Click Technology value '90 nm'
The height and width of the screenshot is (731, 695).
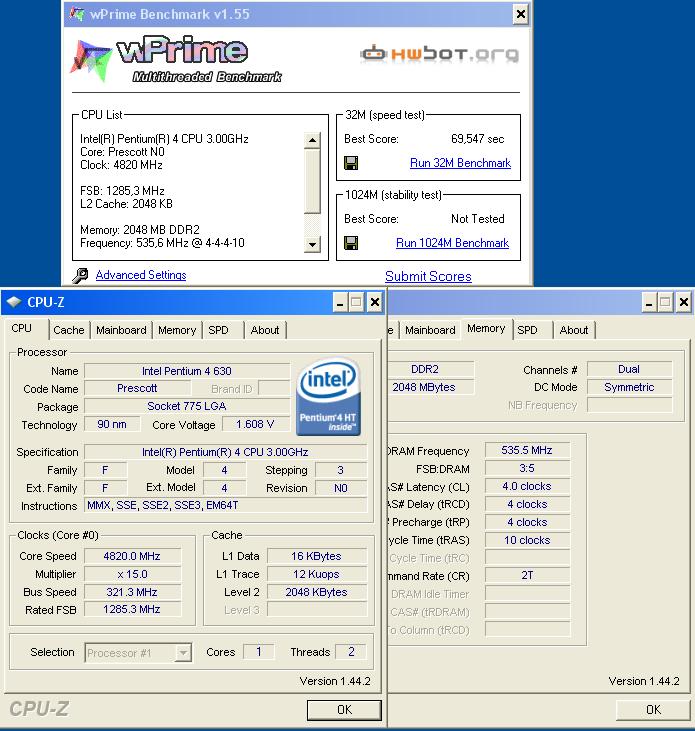[x=112, y=424]
